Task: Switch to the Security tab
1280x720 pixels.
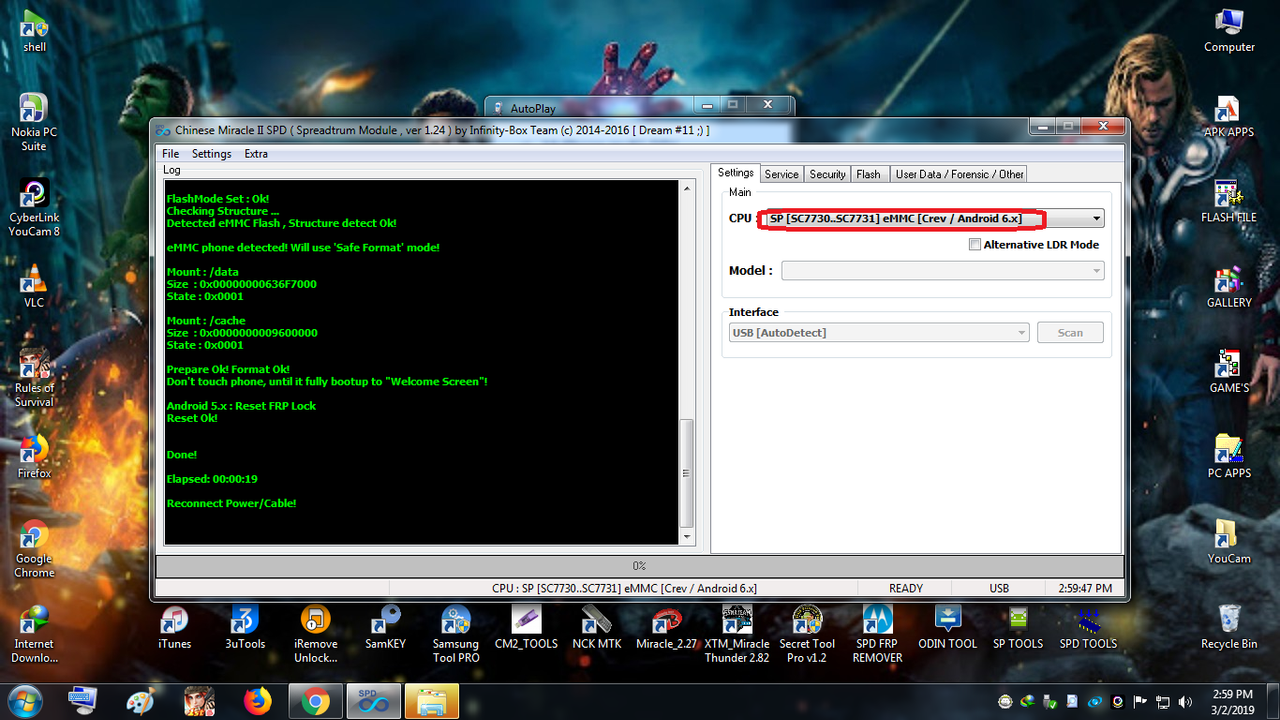Action: 827,174
